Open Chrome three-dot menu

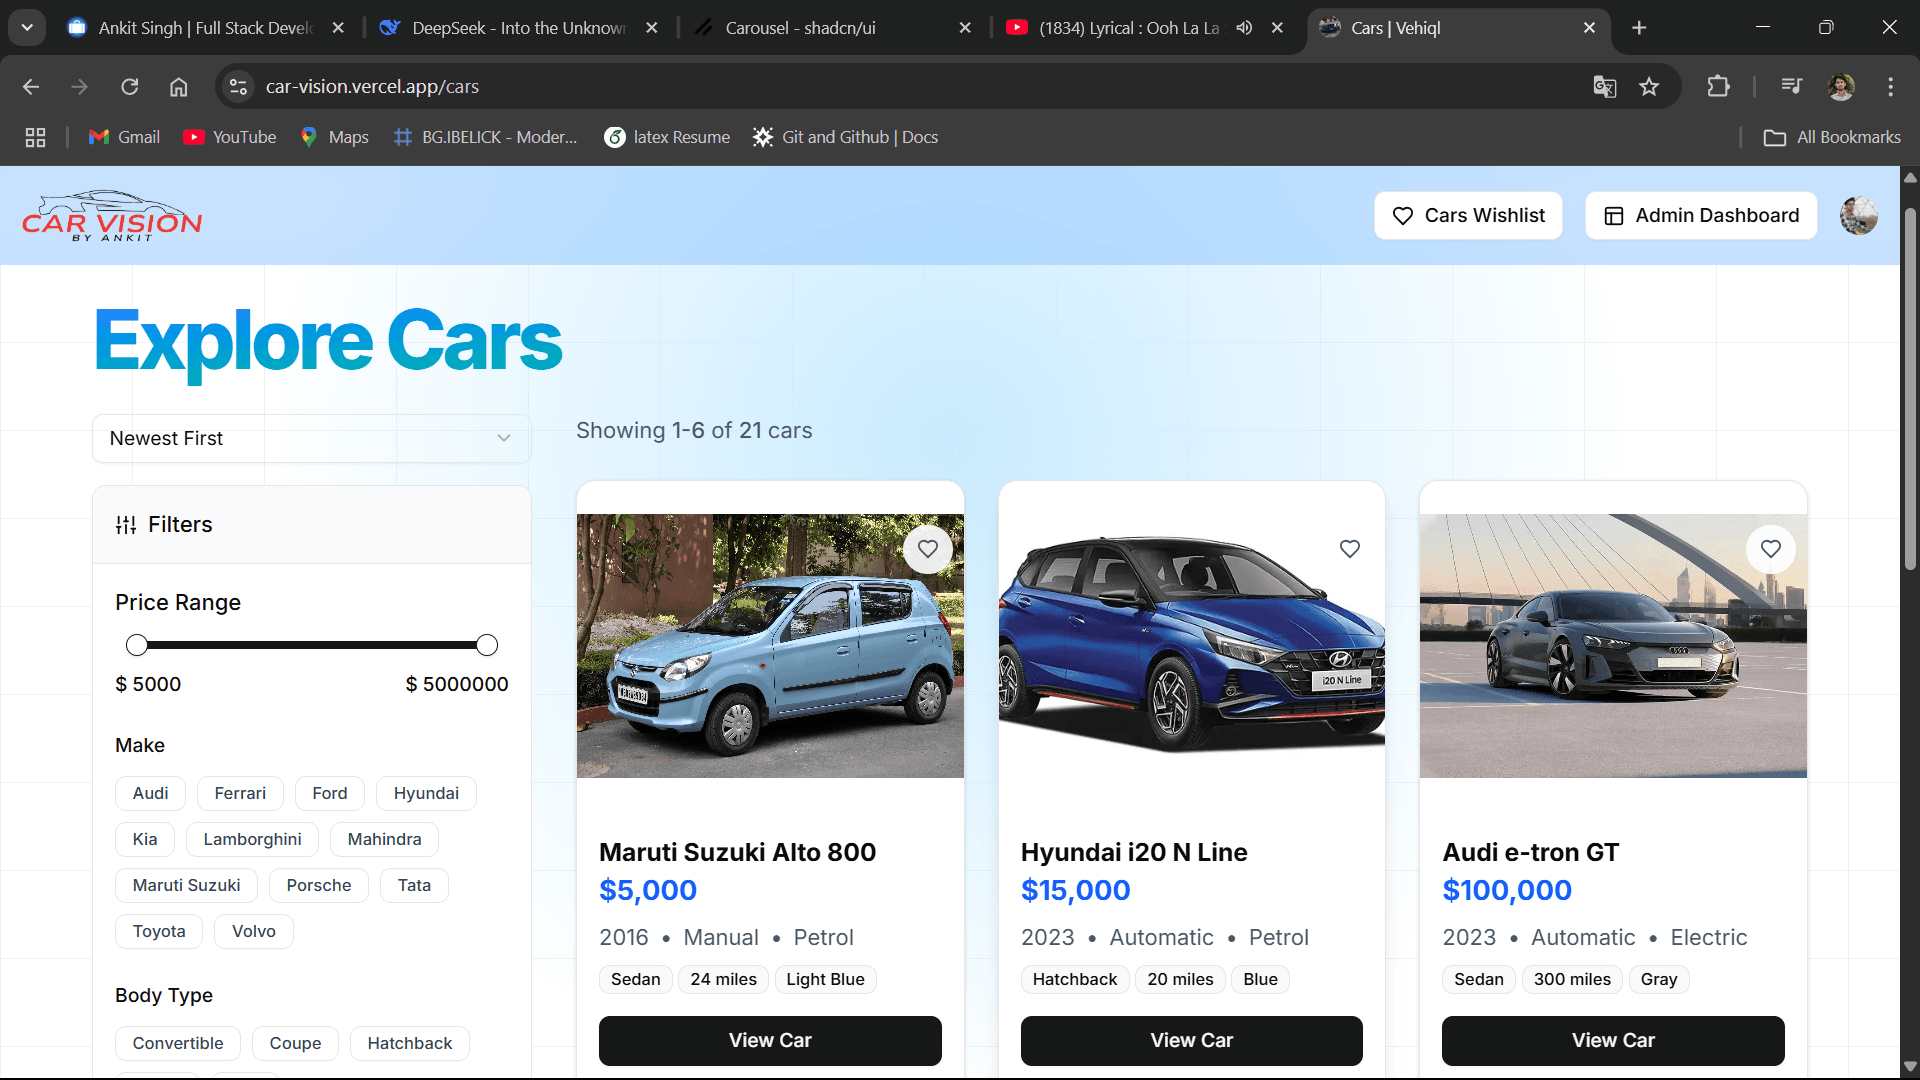(1890, 87)
